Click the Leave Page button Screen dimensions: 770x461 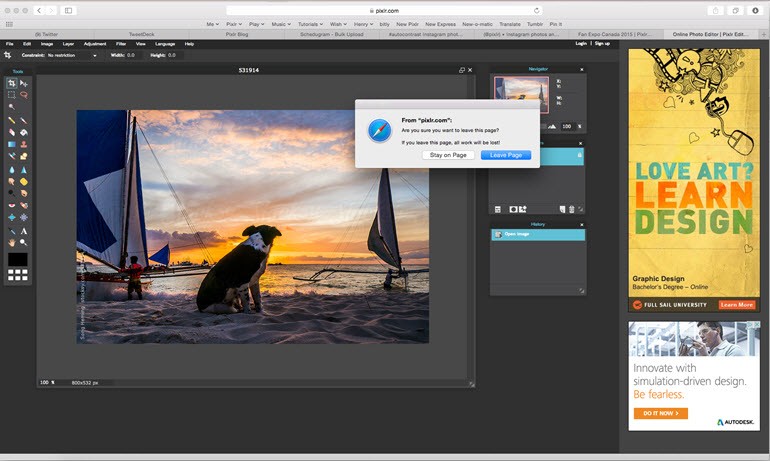pyautogui.click(x=505, y=155)
